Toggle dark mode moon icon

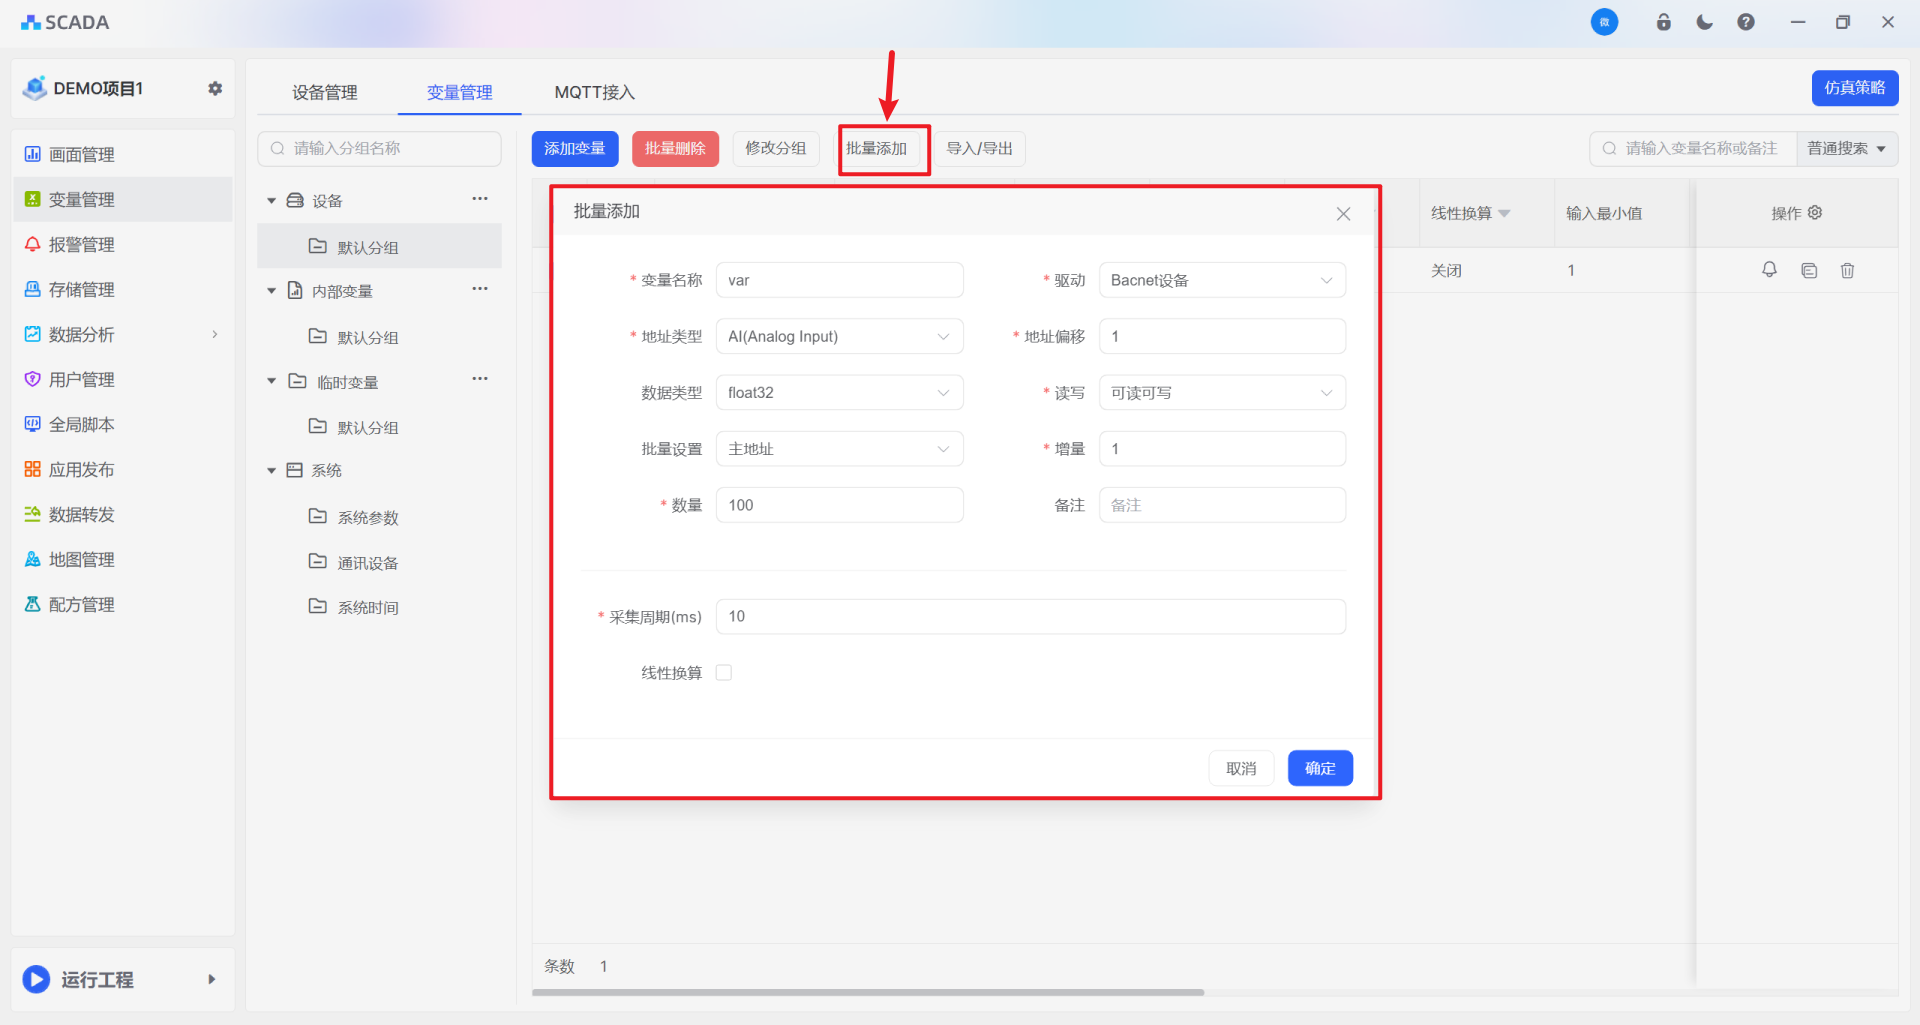click(x=1705, y=22)
